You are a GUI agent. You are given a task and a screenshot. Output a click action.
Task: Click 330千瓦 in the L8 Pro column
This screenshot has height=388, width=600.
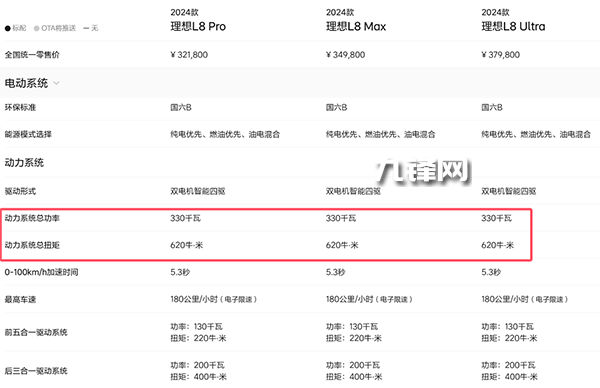tap(186, 218)
